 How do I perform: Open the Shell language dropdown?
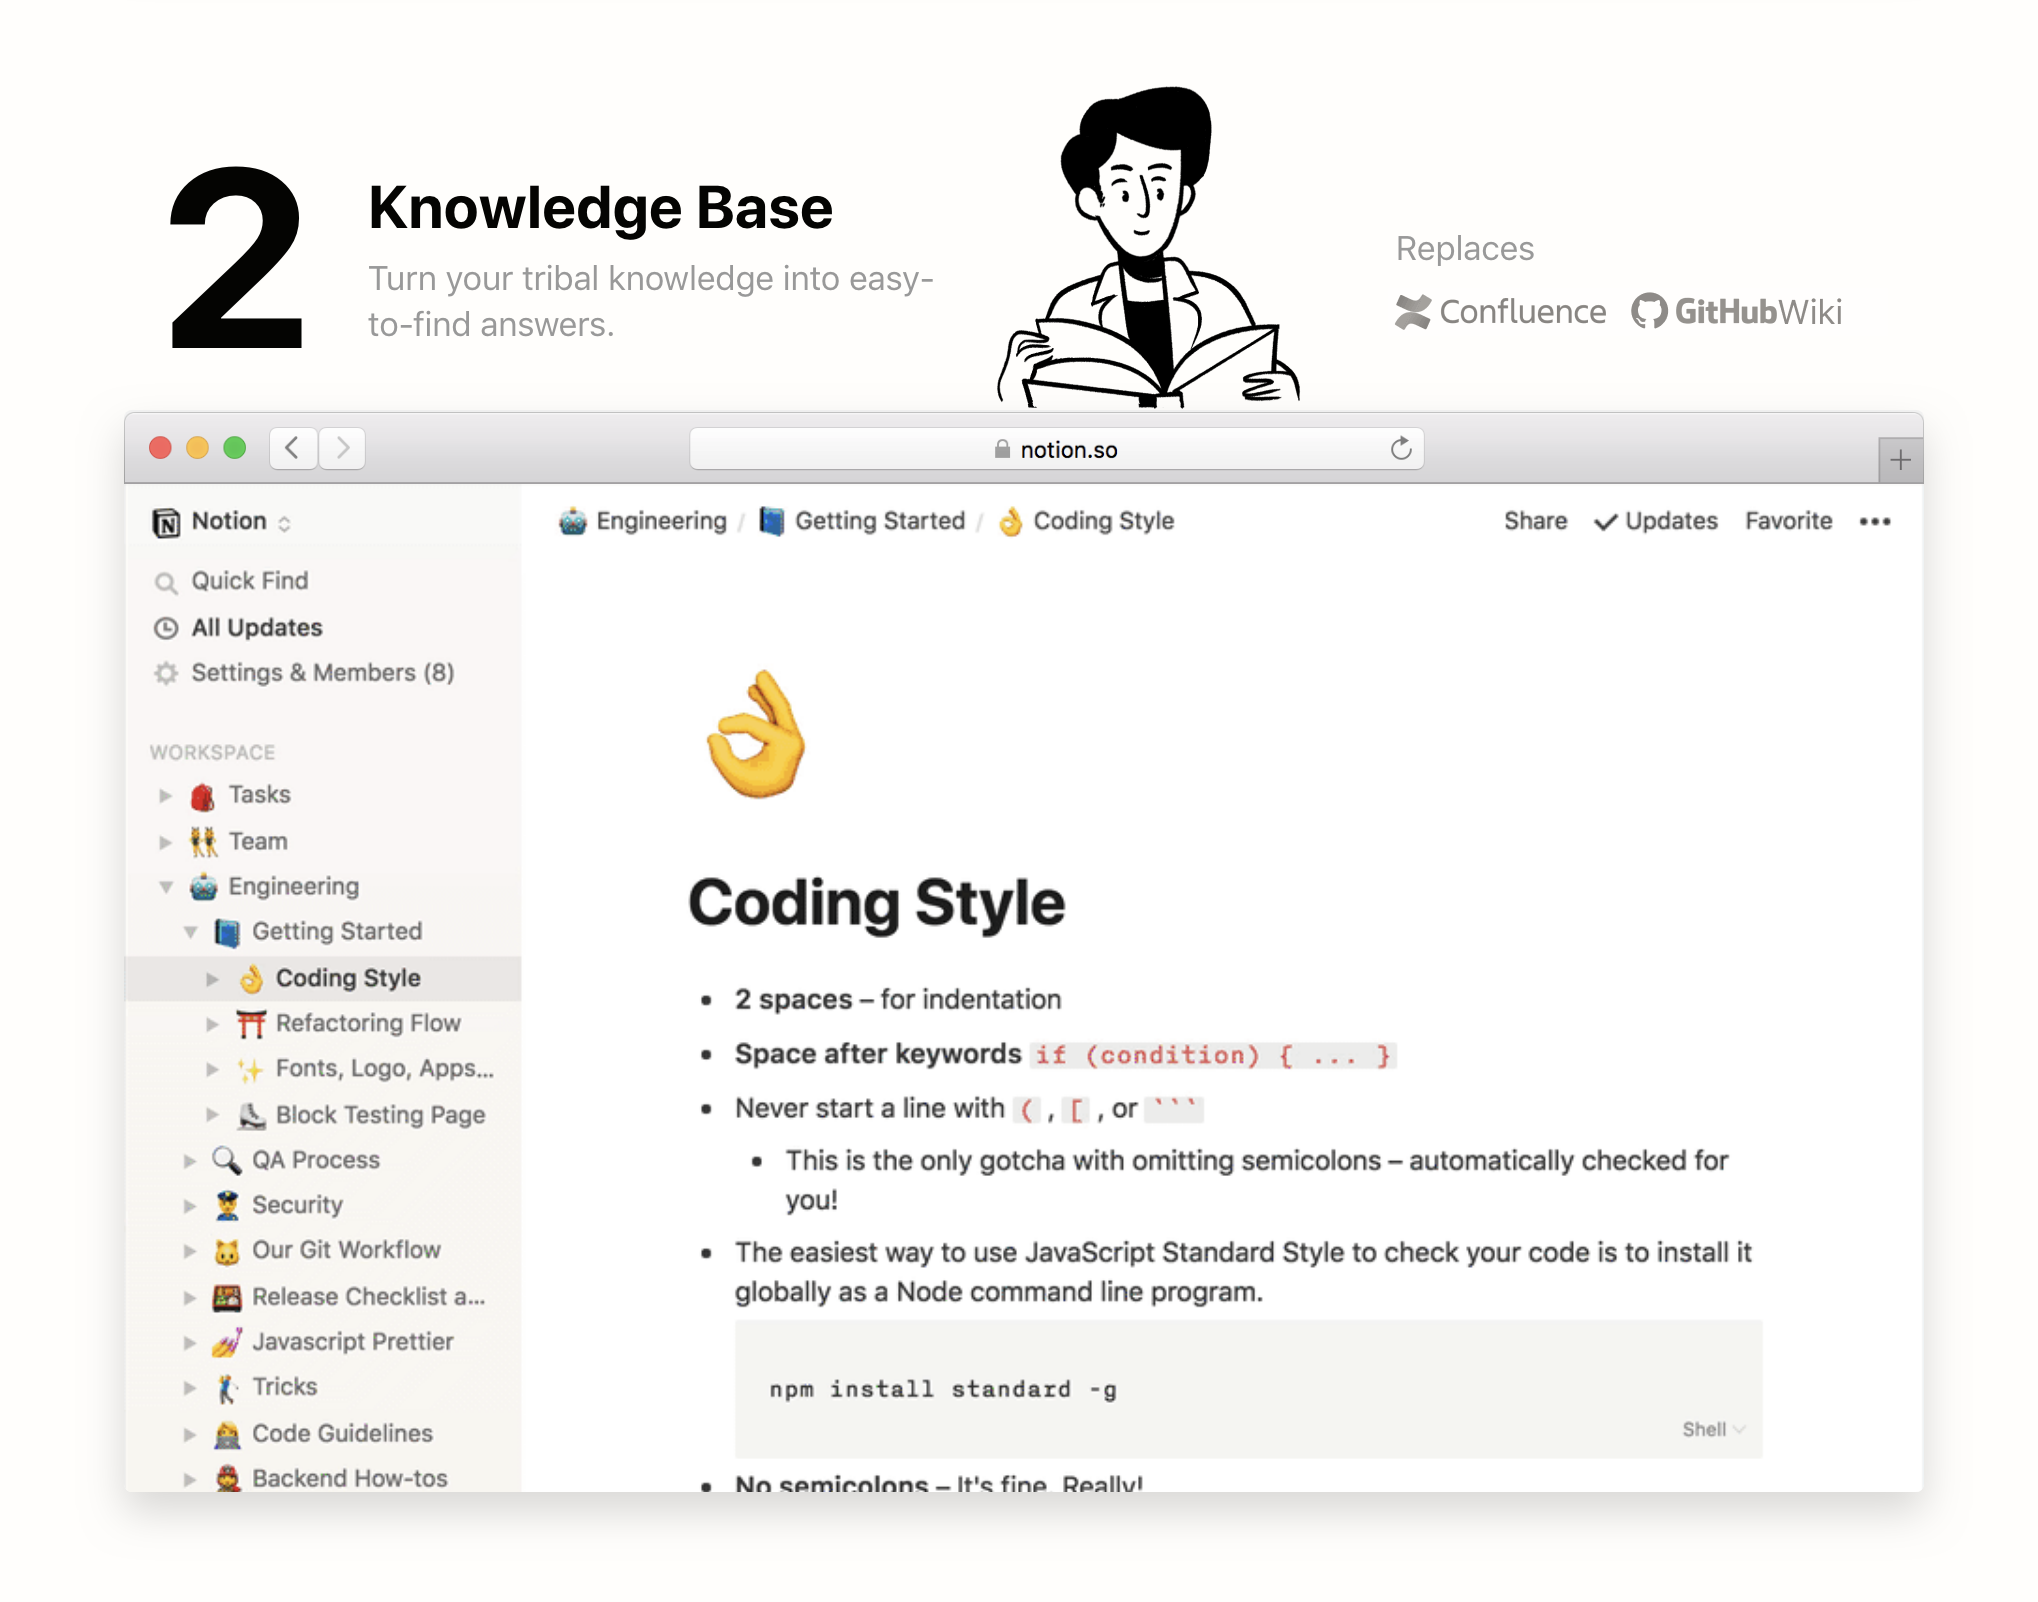(1712, 1429)
